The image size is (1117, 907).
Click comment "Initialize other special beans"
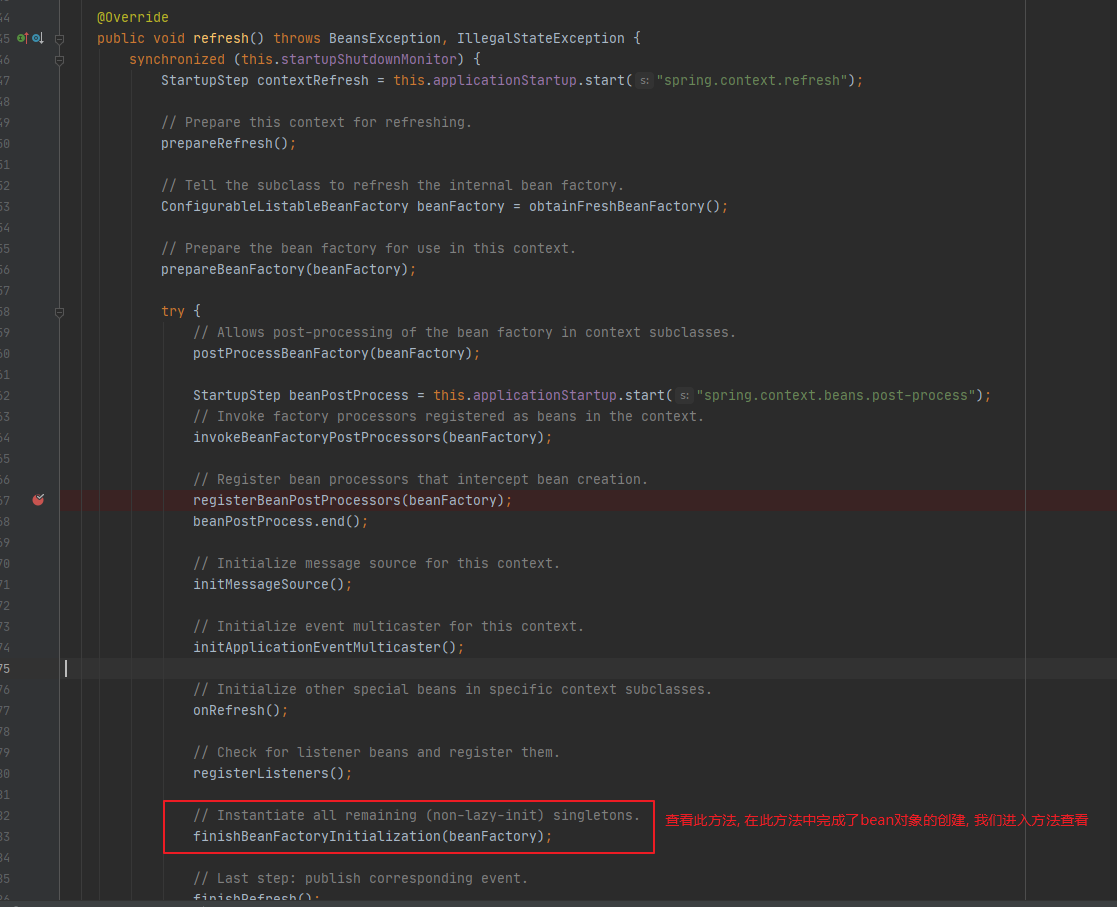tap(452, 690)
